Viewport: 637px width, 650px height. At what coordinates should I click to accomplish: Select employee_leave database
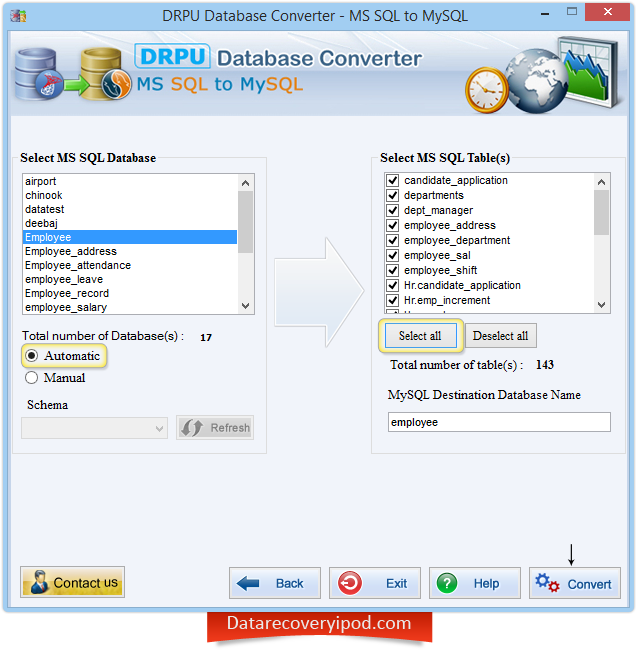pos(130,279)
